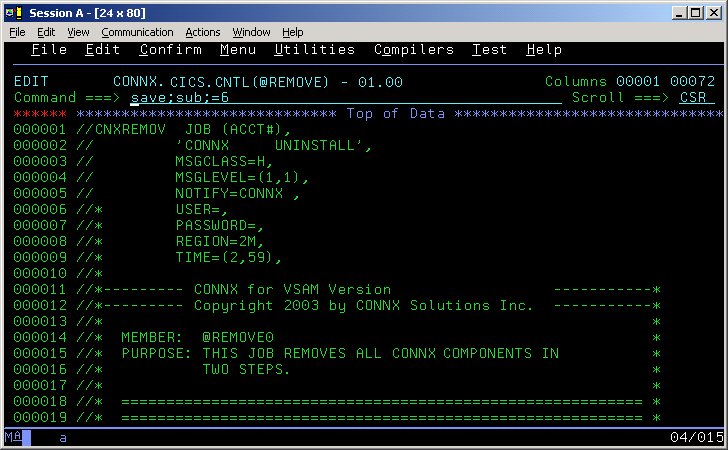Click the Scroll CSR field
This screenshot has width=728, height=450.
[696, 98]
